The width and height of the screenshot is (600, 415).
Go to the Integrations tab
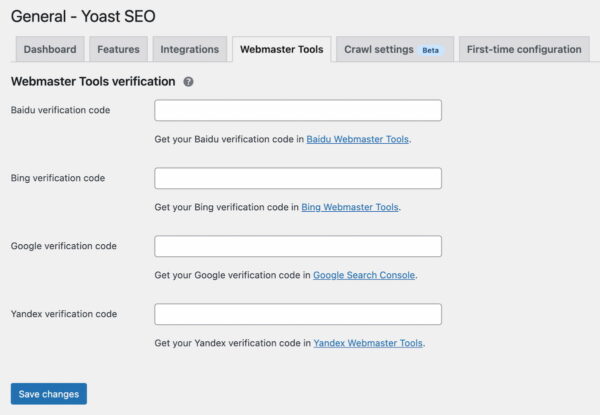[x=190, y=49]
